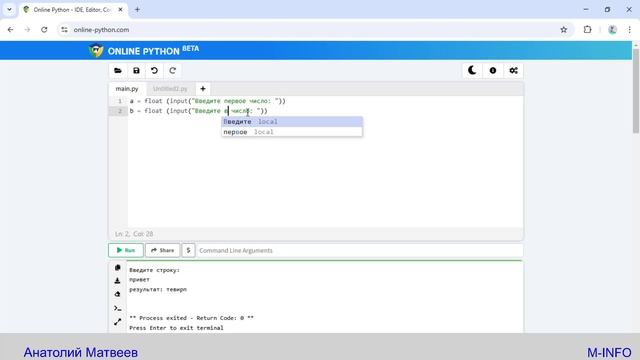640x360 pixels.
Task: Bookmark this page with the star
Action: pos(564,30)
